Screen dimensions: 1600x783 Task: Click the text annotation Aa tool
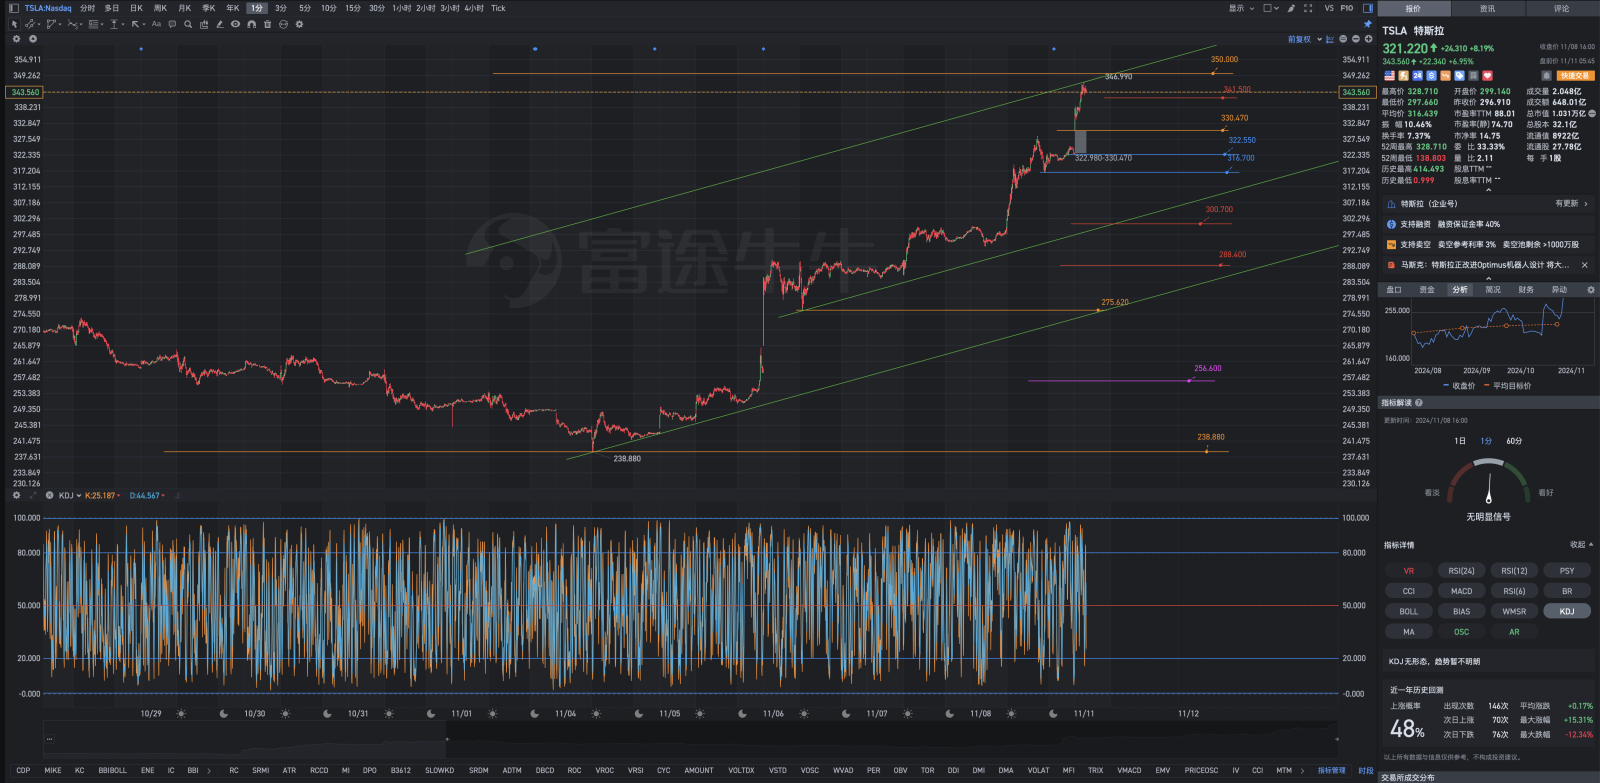click(x=156, y=24)
